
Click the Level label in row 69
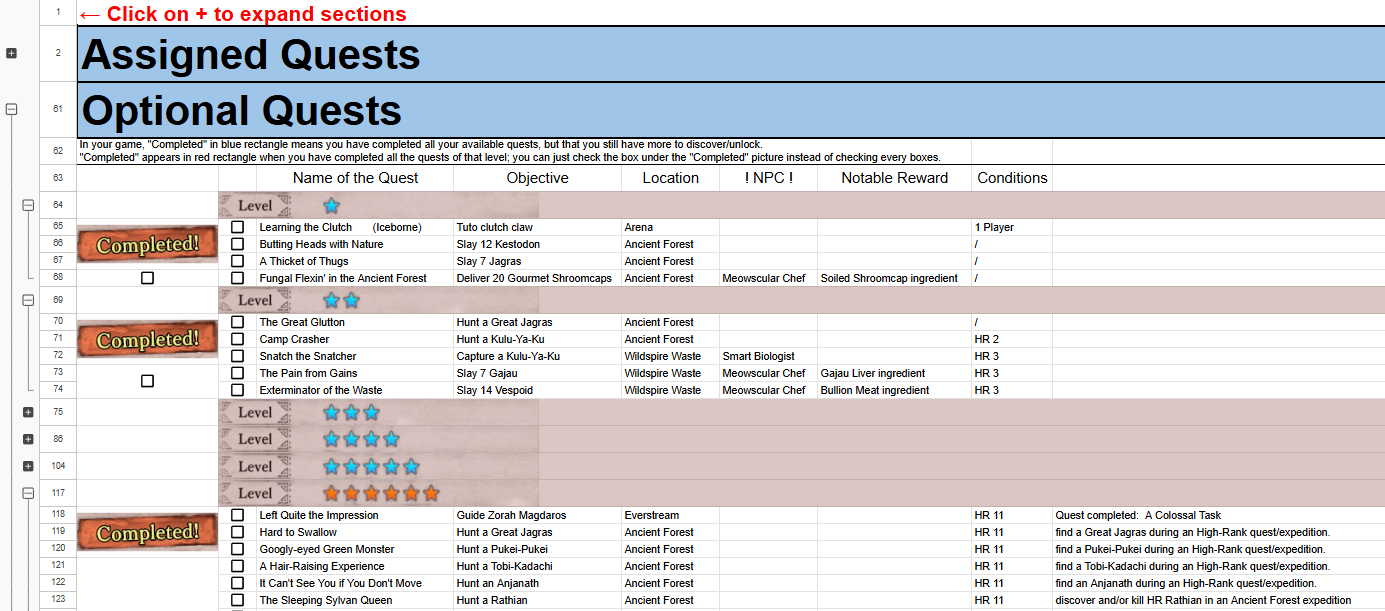254,300
